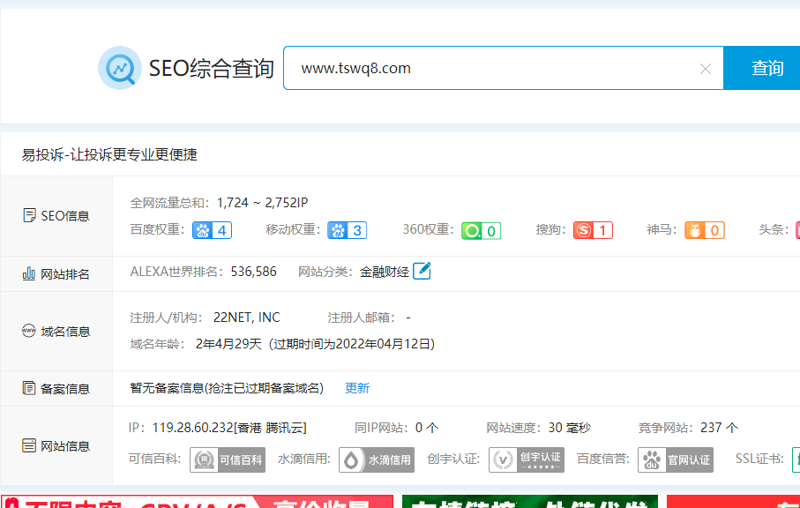Click the 暂无备案信息 notice text
The height and width of the screenshot is (508, 800).
[x=227, y=388]
